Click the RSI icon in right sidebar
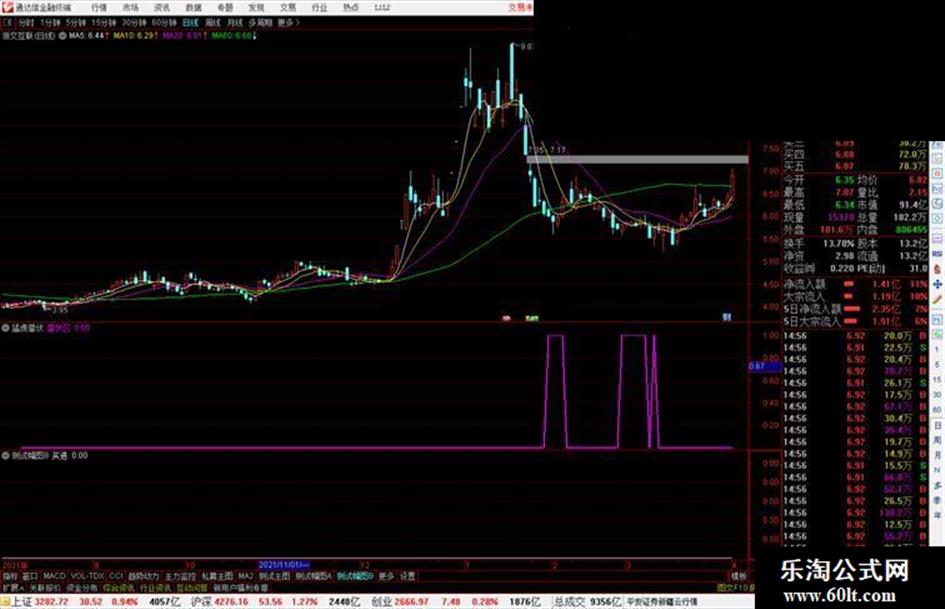 click(x=937, y=254)
